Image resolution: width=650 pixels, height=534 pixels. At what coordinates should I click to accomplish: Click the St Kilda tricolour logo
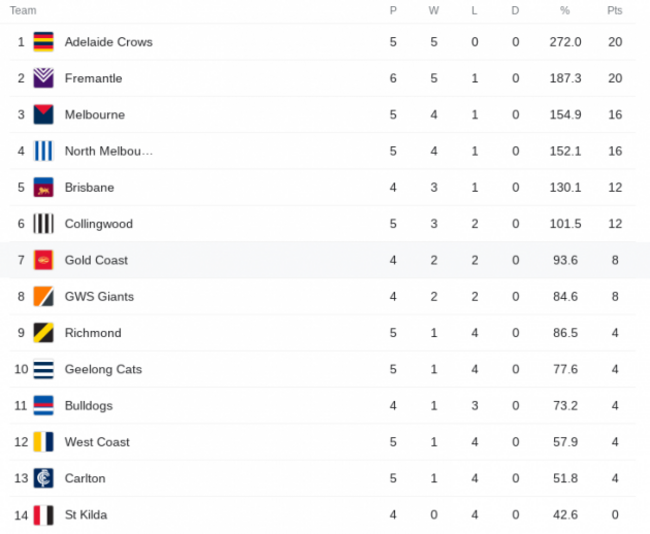[44, 515]
